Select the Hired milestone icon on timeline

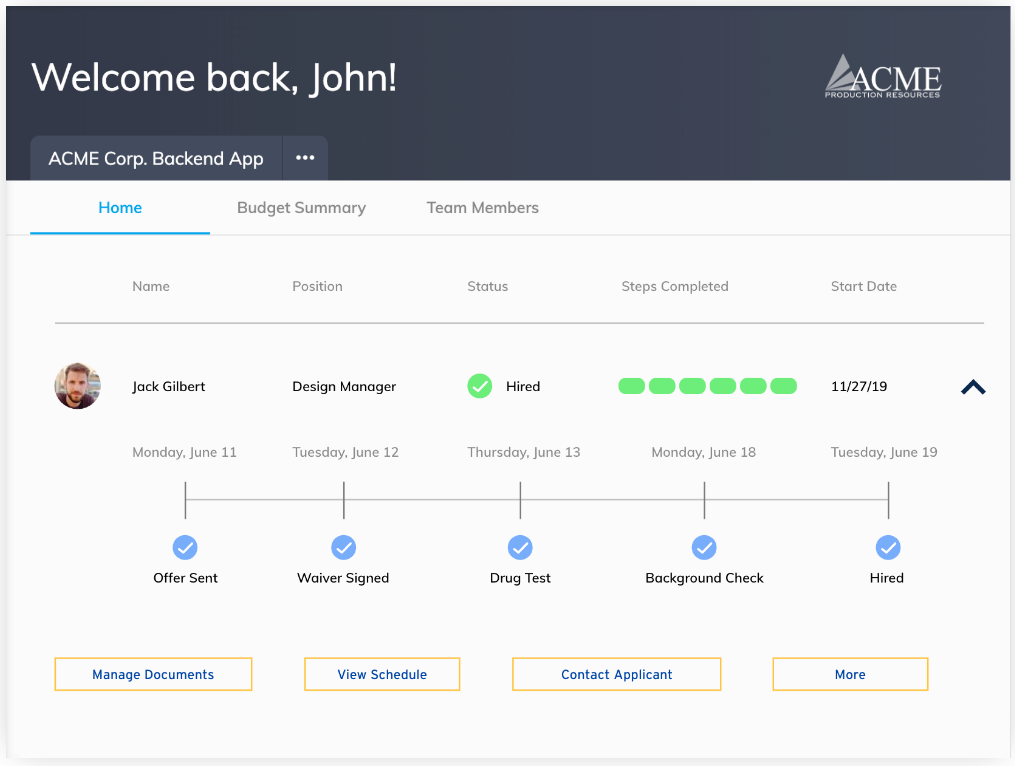(x=887, y=548)
